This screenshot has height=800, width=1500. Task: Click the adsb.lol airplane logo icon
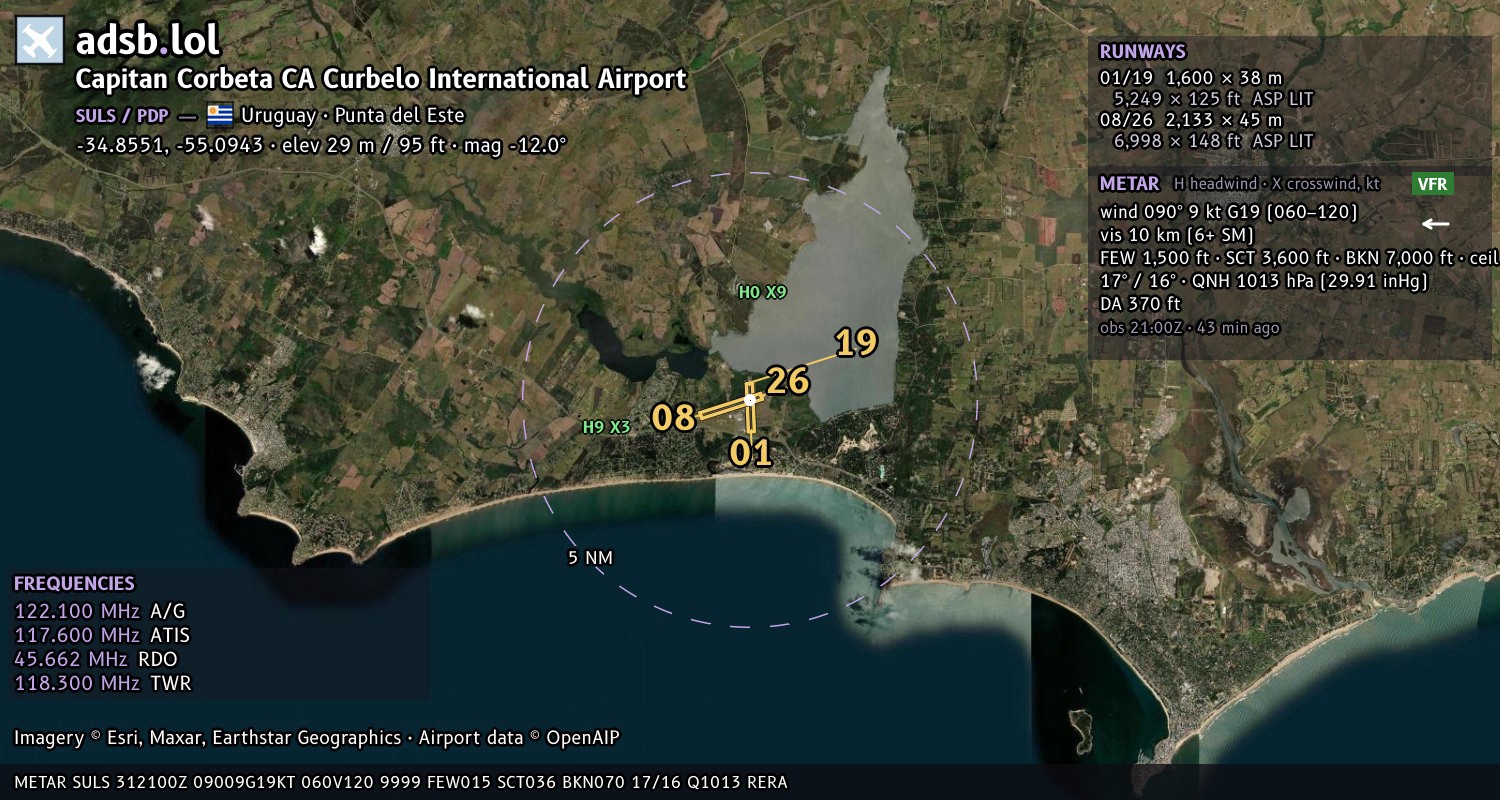tap(40, 41)
